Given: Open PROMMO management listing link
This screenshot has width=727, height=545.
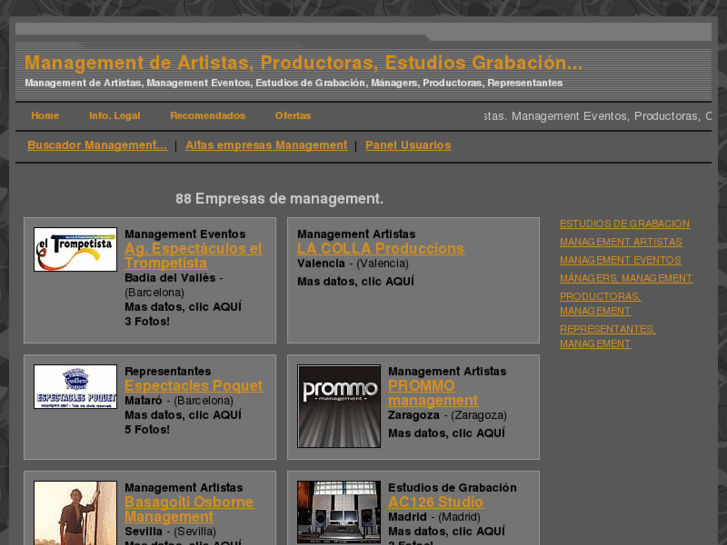Looking at the screenshot, I should [x=433, y=393].
